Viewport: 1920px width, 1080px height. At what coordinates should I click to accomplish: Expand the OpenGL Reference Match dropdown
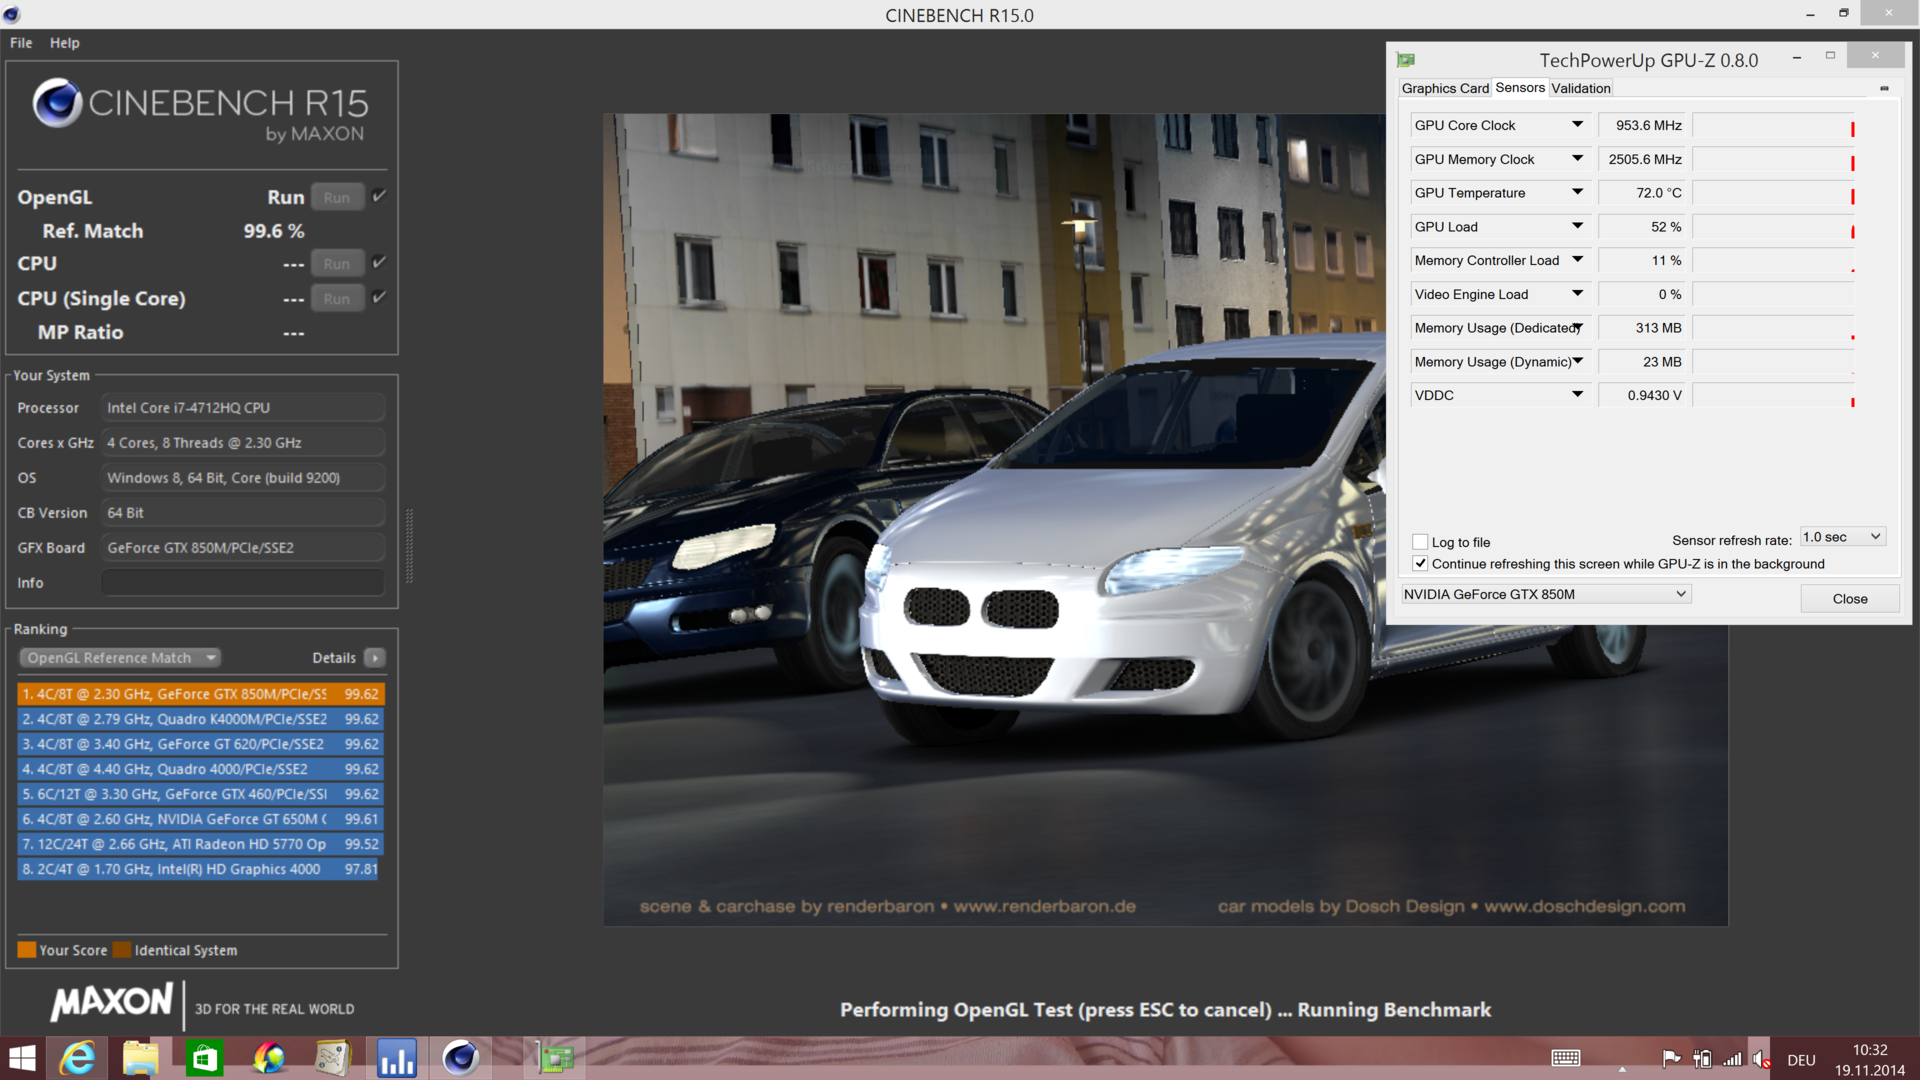coord(120,658)
